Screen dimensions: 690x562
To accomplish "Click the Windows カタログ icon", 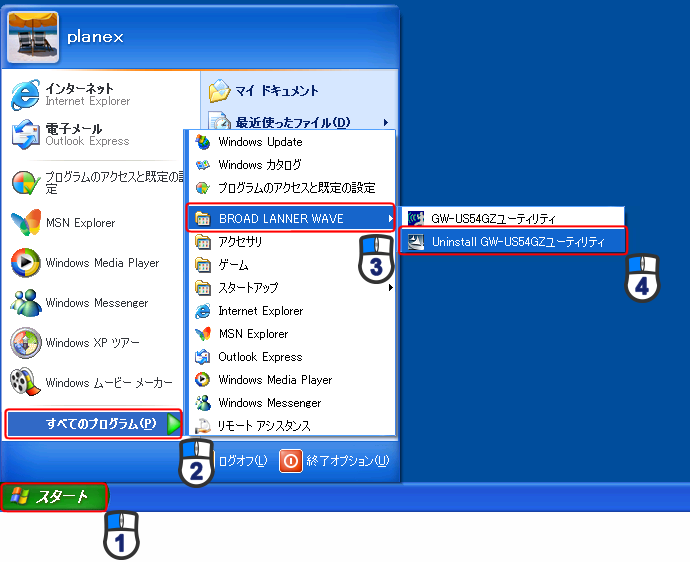I will click(x=202, y=165).
